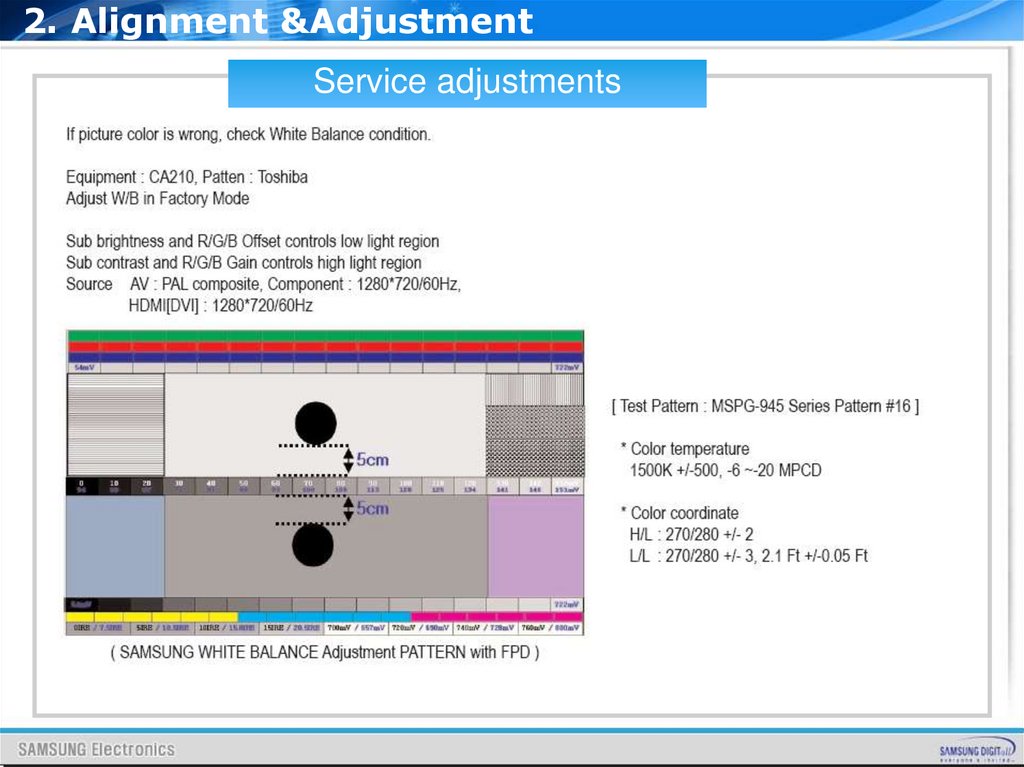
Task: Click the Alignment & Adjustment heading
Action: 279,21
